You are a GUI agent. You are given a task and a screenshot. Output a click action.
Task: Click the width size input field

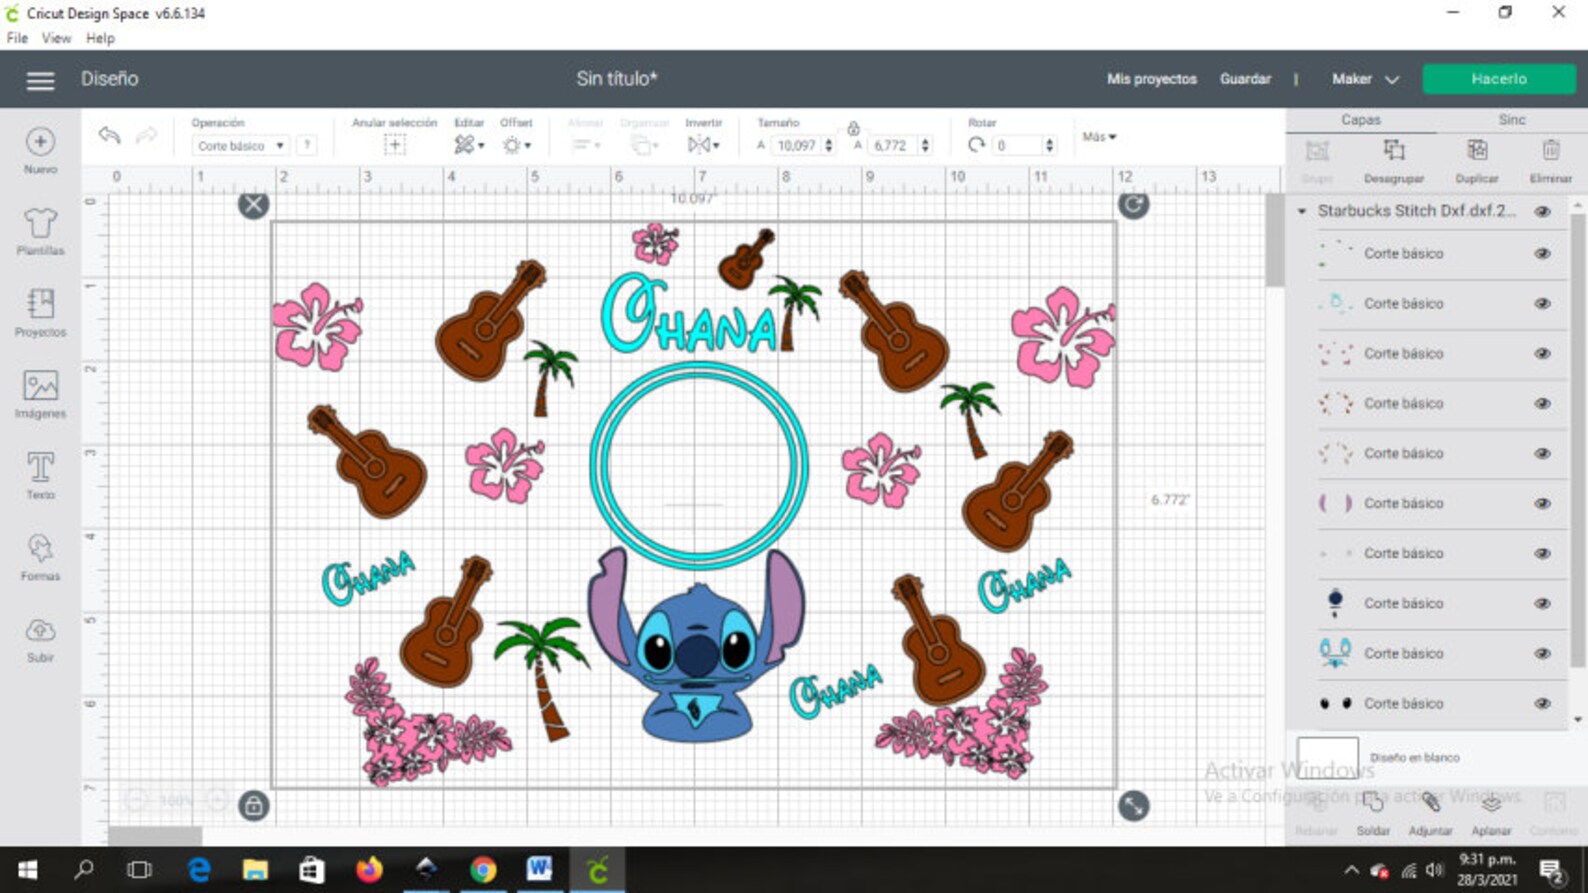[796, 146]
